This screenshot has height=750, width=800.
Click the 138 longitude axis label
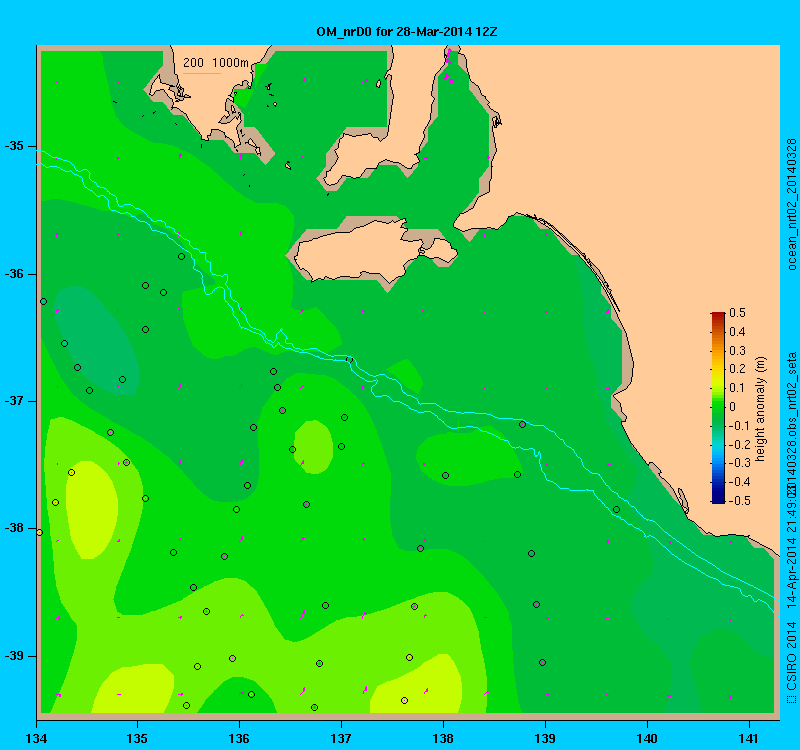point(443,738)
